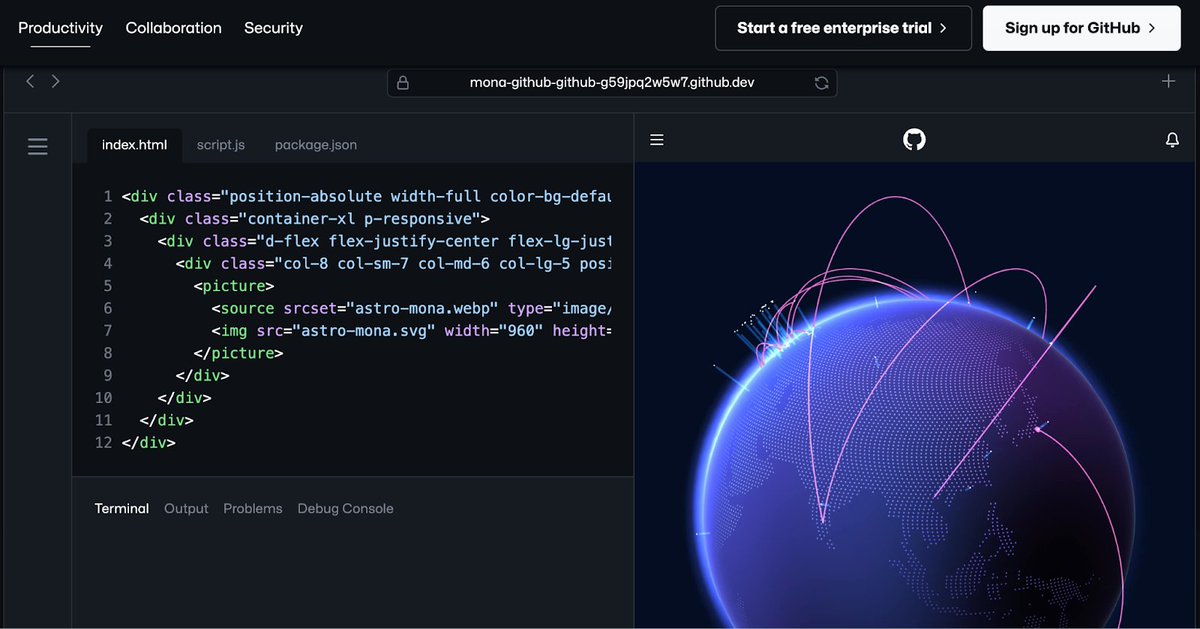The height and width of the screenshot is (629, 1200).
Task: Navigate back using the back arrow
Action: (29, 81)
